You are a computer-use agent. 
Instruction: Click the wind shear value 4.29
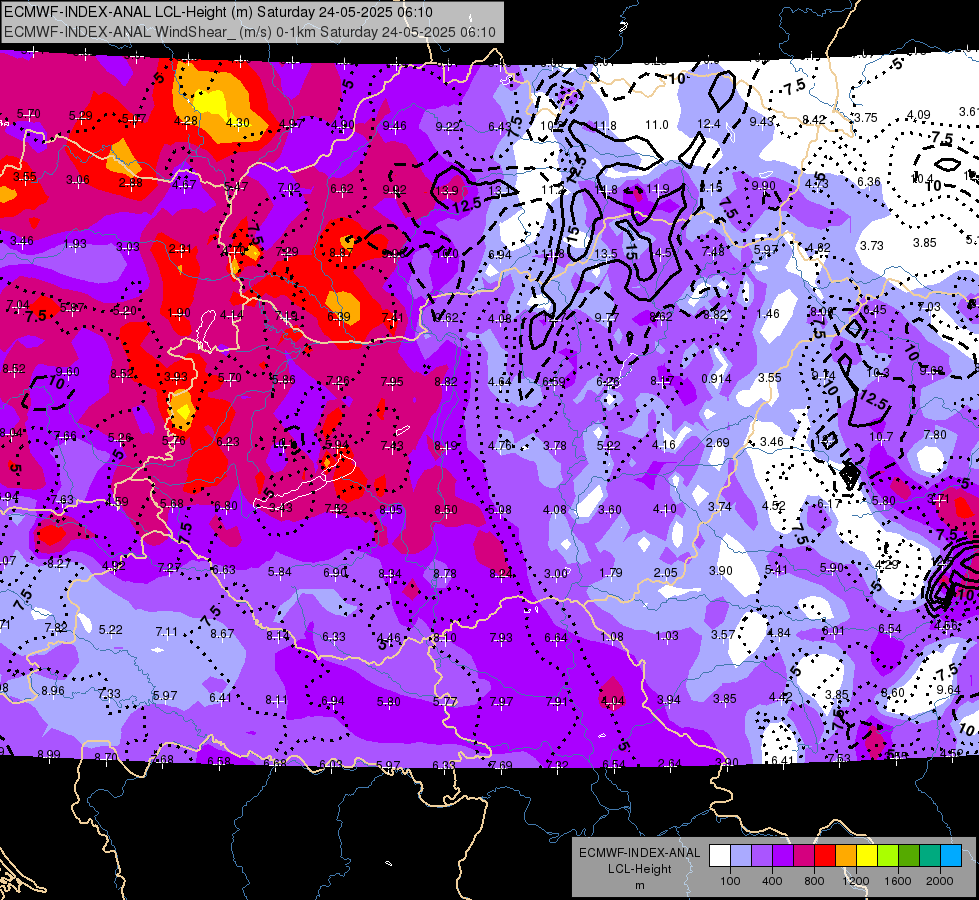pos(887,565)
